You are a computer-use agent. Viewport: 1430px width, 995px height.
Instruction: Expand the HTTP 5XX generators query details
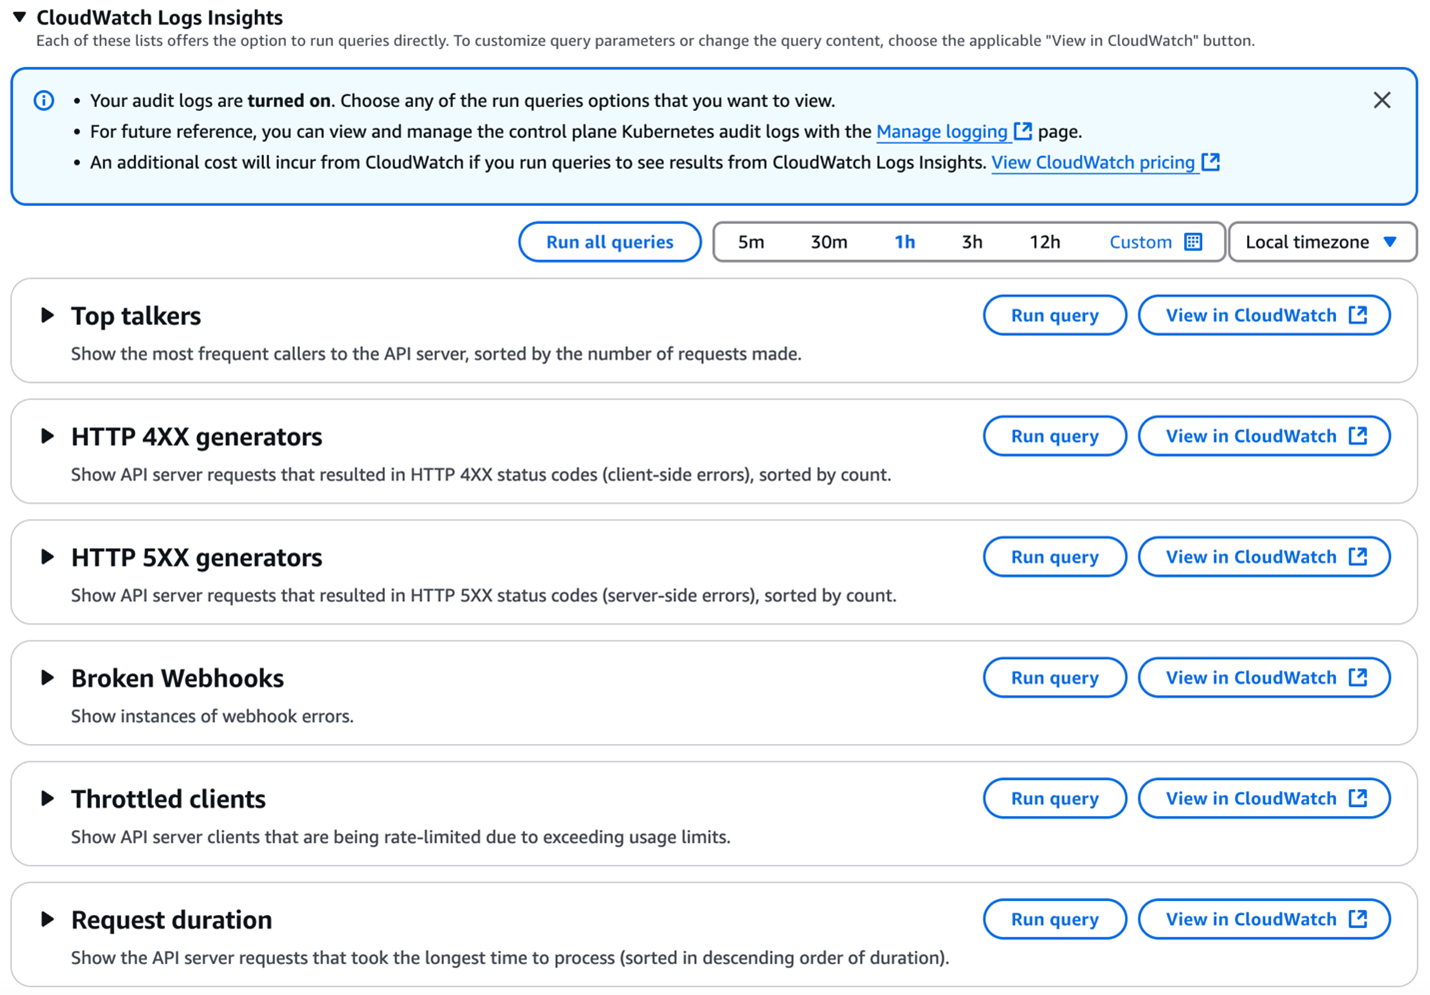point(47,557)
